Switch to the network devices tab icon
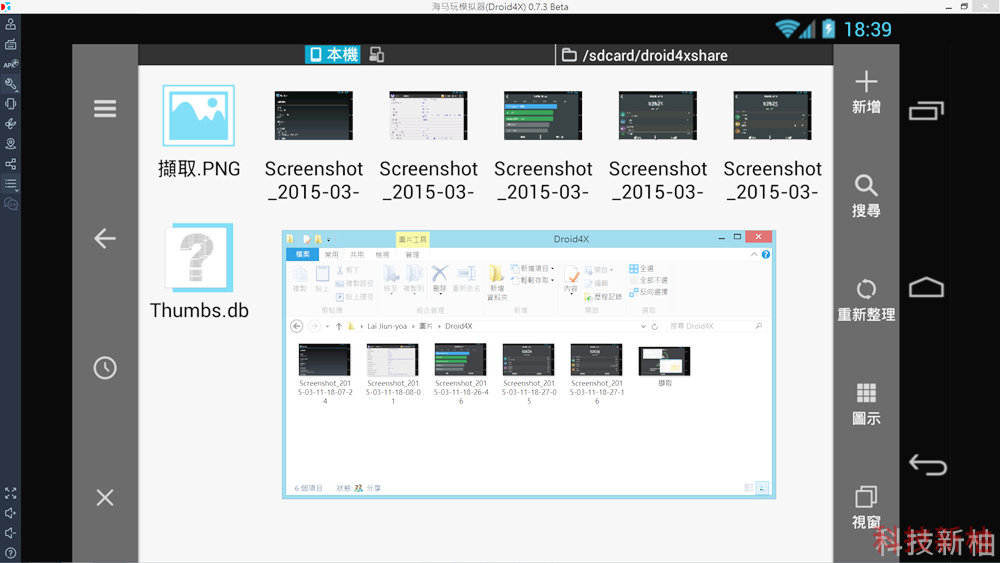The width and height of the screenshot is (1000, 563). pyautogui.click(x=377, y=55)
